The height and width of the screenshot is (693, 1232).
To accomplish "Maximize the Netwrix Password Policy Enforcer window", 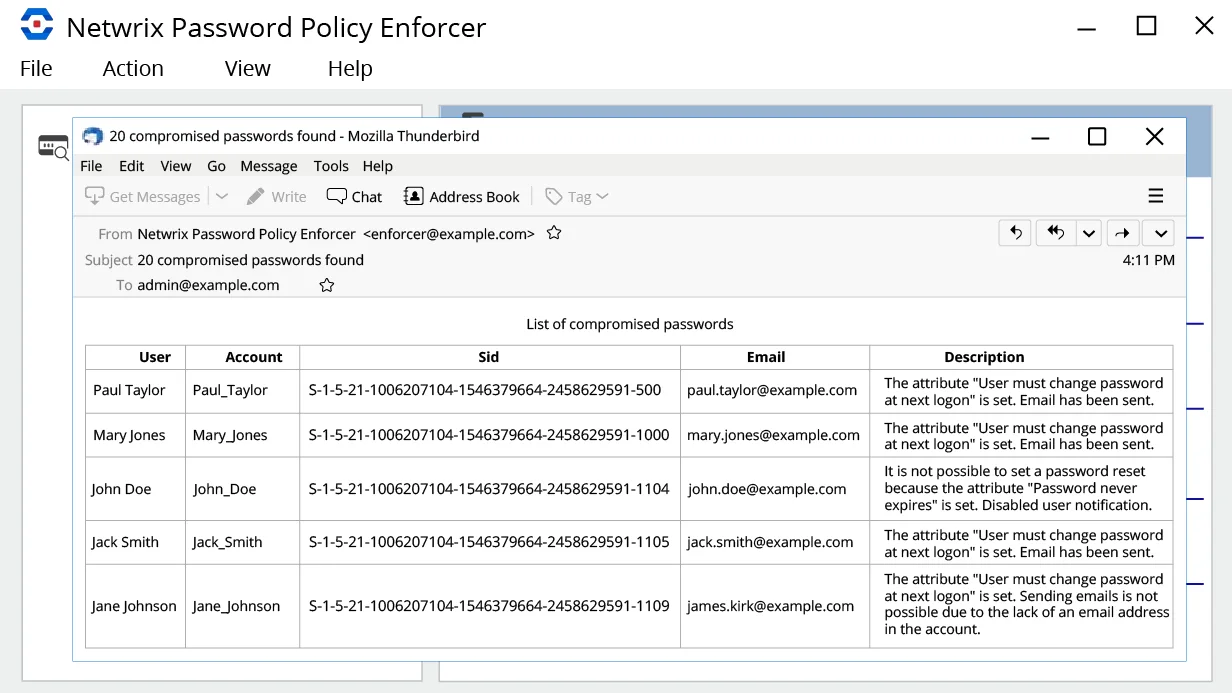I will click(x=1147, y=26).
